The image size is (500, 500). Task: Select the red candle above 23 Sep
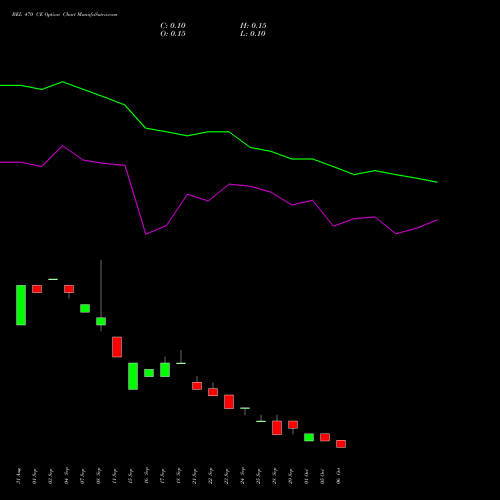tap(229, 402)
